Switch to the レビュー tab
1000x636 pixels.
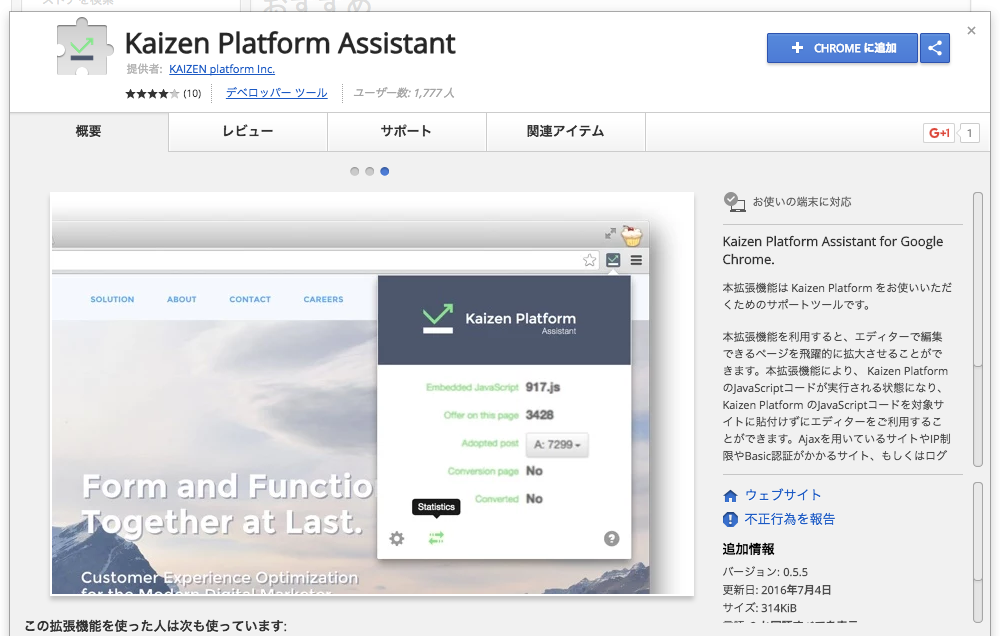[248, 131]
